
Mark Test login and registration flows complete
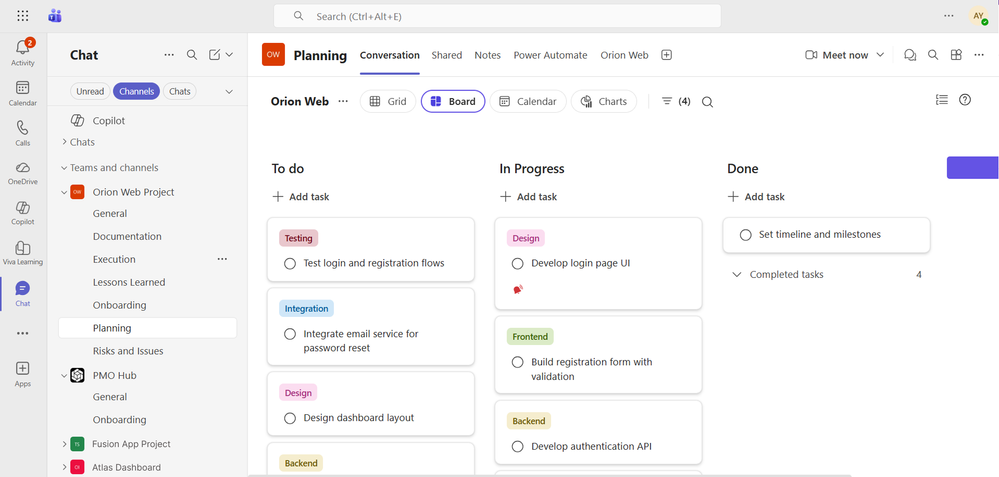coord(290,263)
